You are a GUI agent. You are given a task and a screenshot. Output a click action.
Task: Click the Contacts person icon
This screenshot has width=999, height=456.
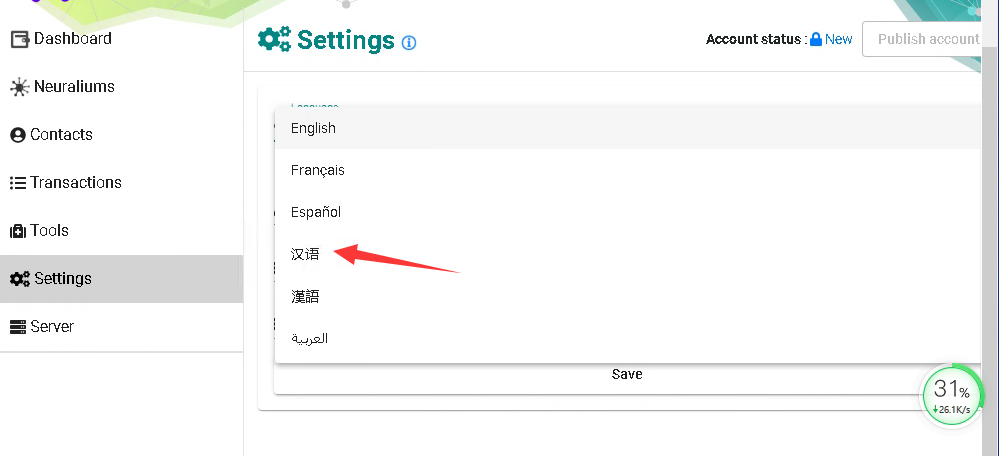pos(18,135)
